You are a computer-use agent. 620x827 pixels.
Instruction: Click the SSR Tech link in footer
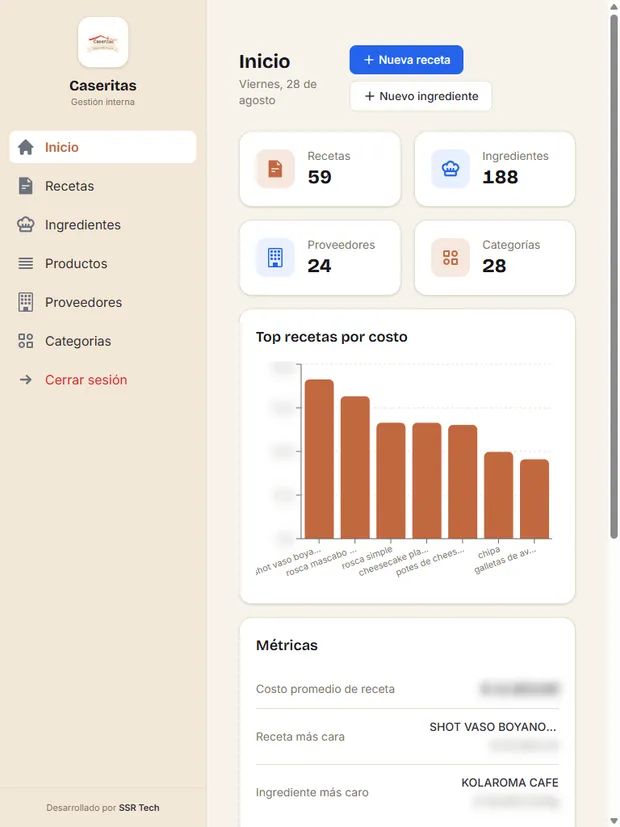tap(139, 807)
